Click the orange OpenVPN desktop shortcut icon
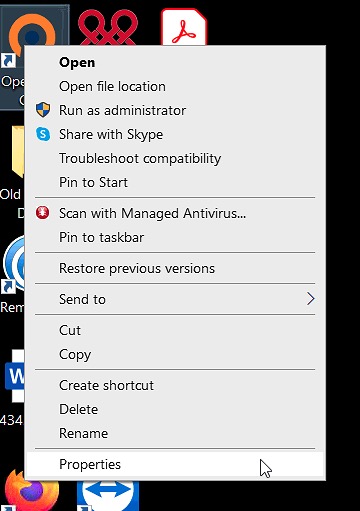Viewport: 360px width, 511px height. [32, 34]
